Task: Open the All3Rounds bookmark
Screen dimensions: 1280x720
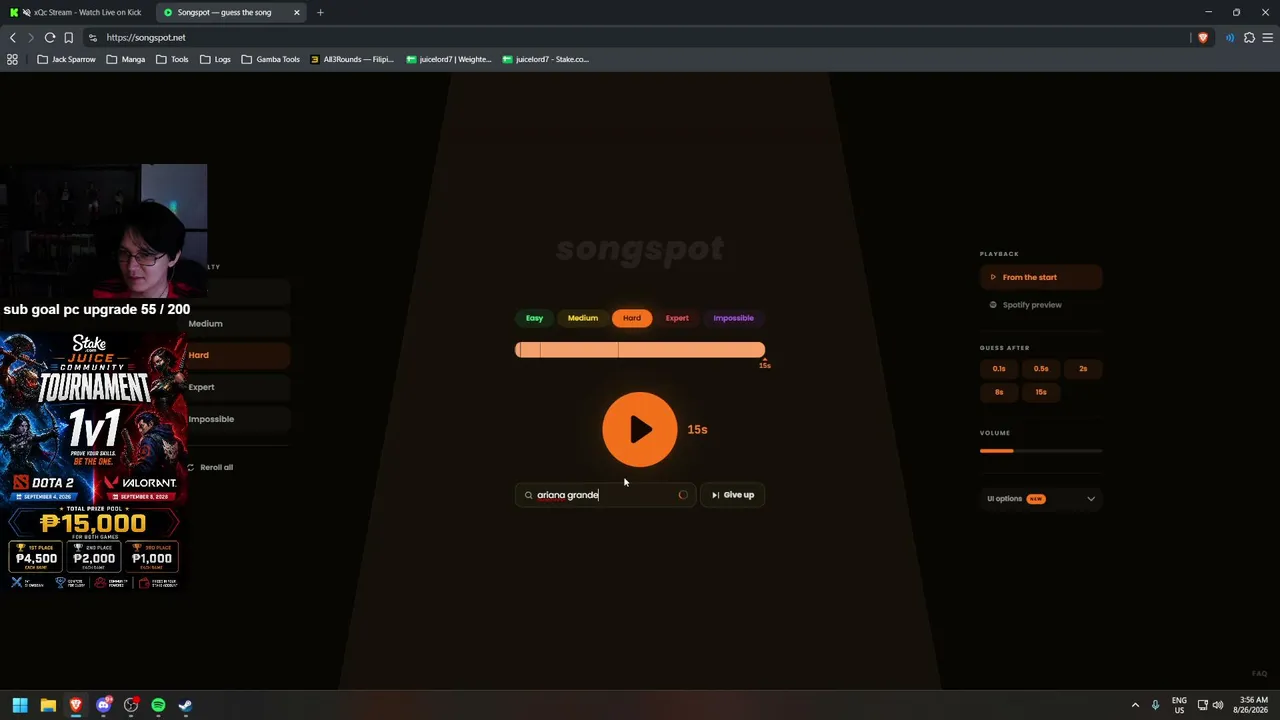Action: click(352, 59)
